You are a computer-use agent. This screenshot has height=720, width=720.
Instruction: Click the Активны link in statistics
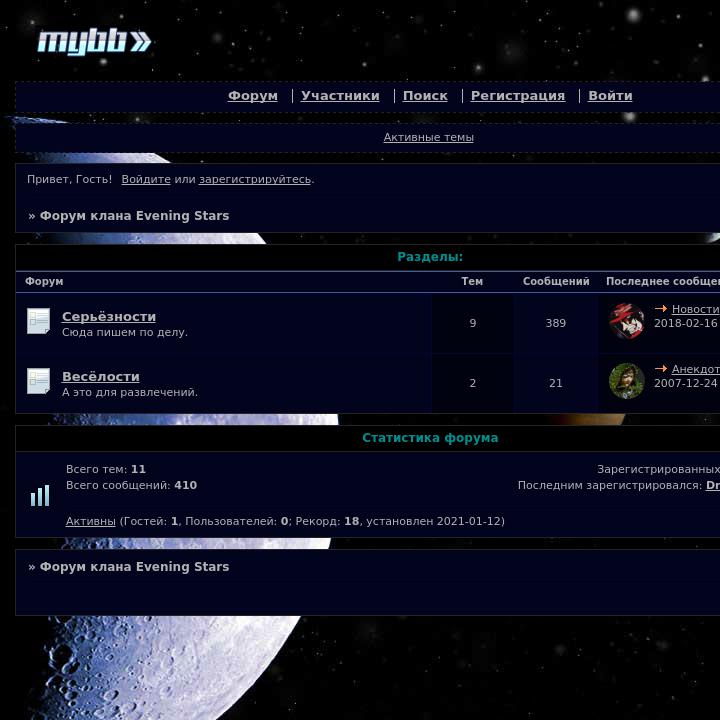[x=90, y=521]
